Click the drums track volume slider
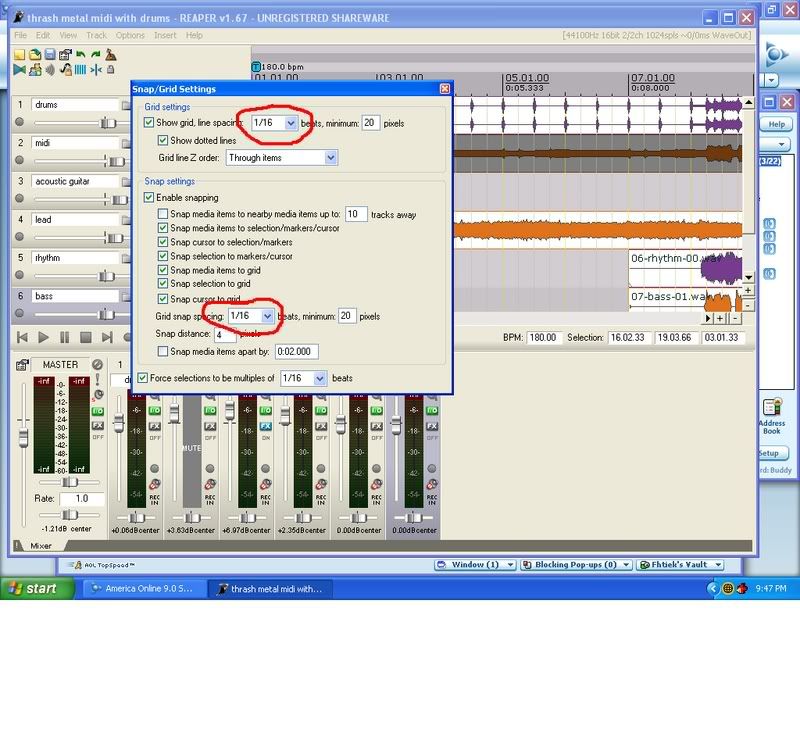 click(108, 122)
